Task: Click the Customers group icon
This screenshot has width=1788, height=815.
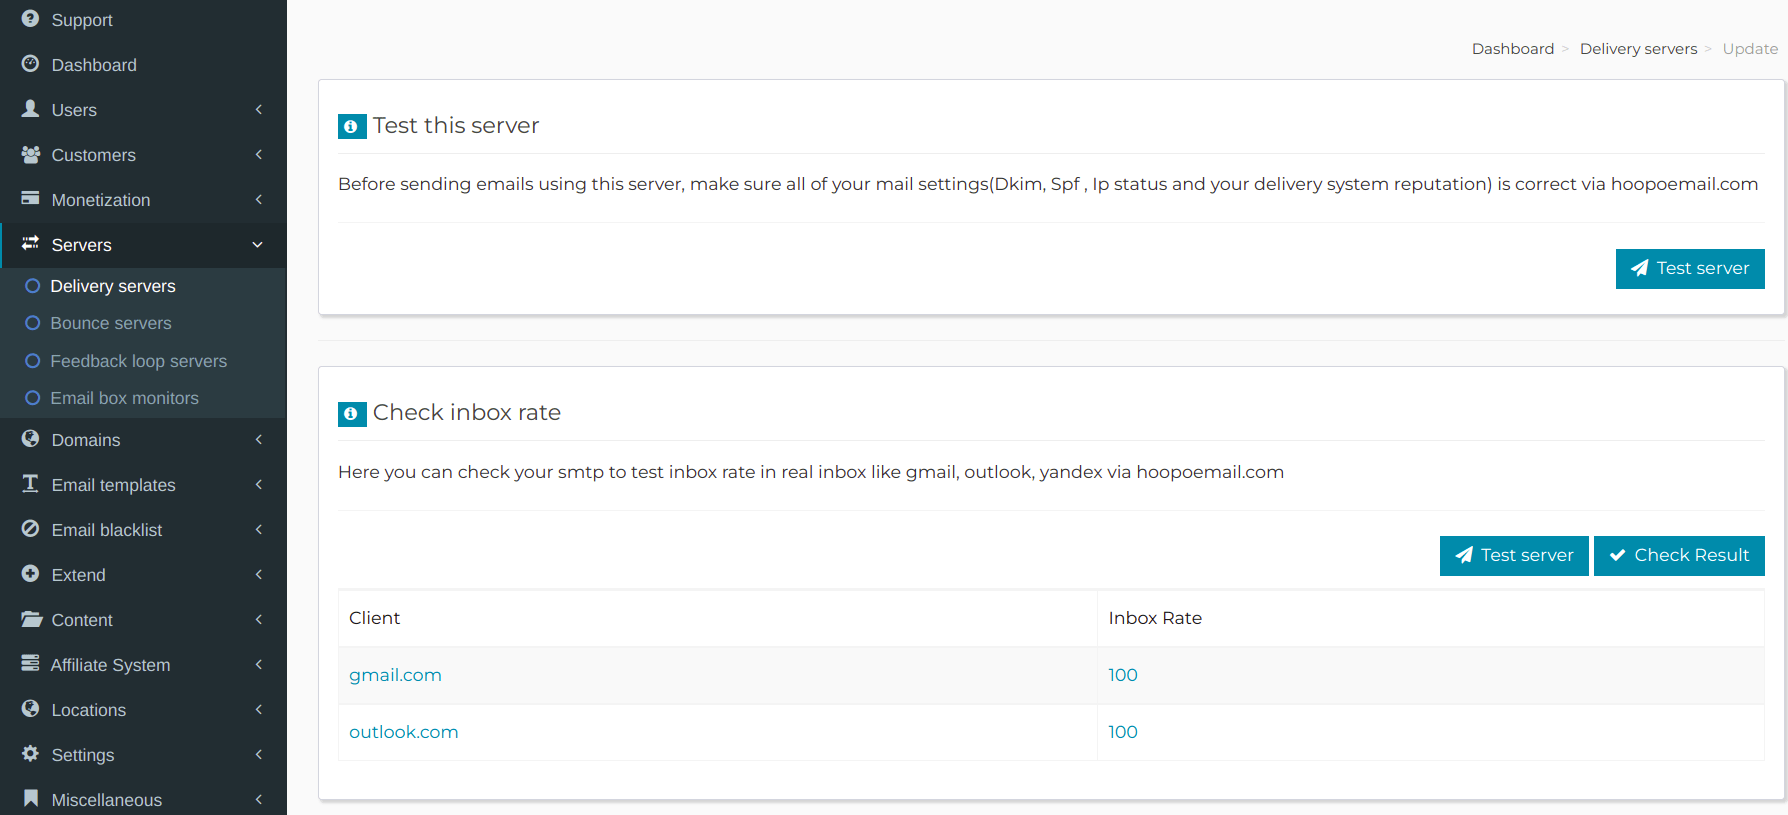Action: coord(30,155)
